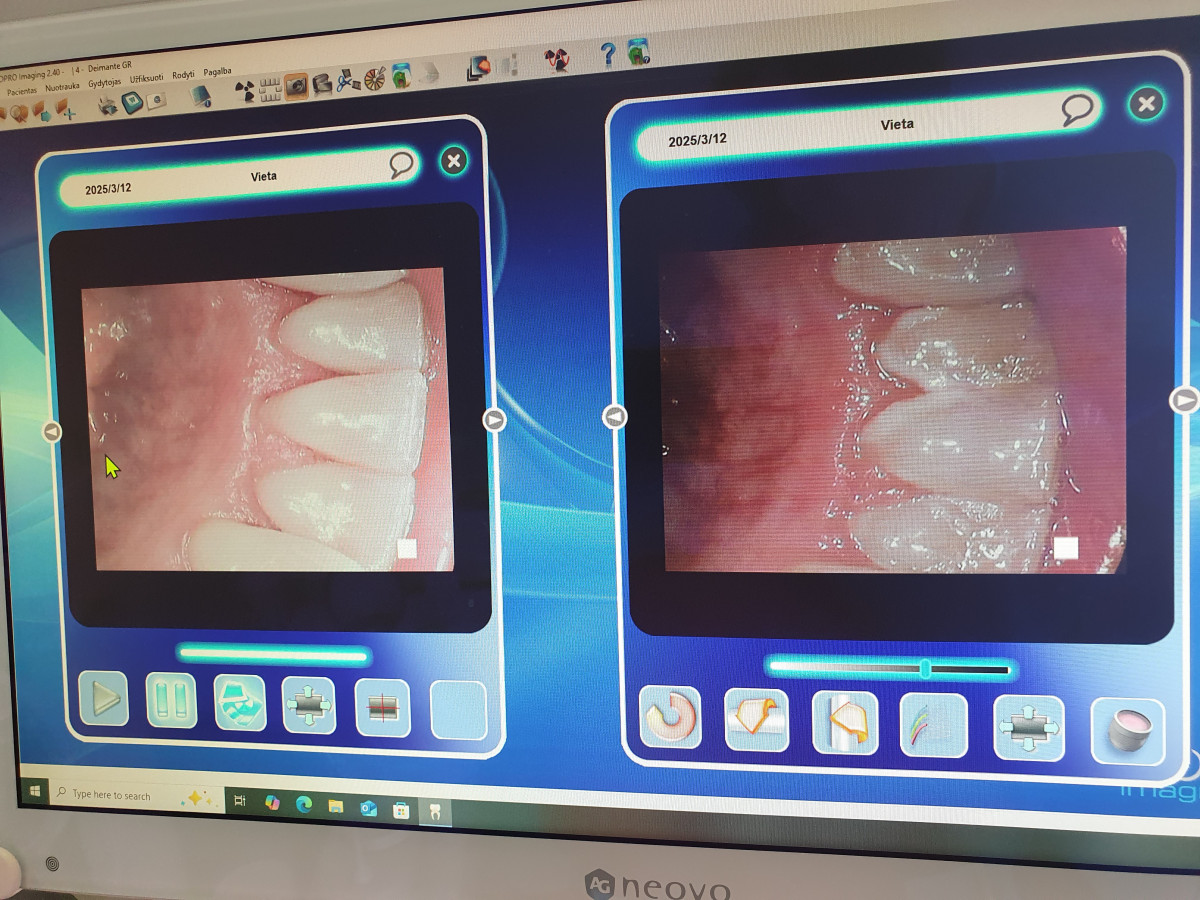Go to next image in left panel

(x=494, y=420)
